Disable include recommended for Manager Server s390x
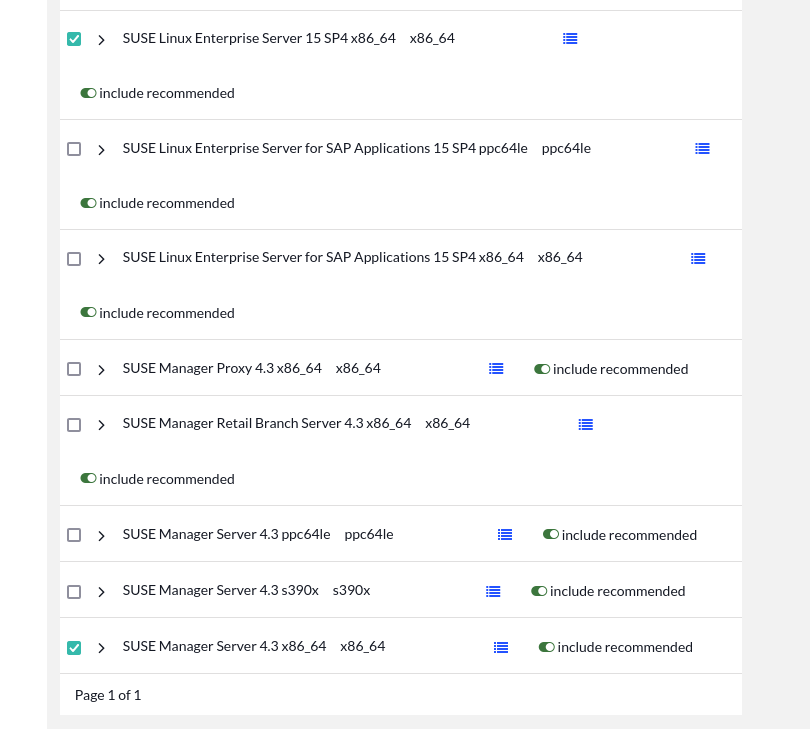Viewport: 810px width, 740px height. click(x=539, y=590)
